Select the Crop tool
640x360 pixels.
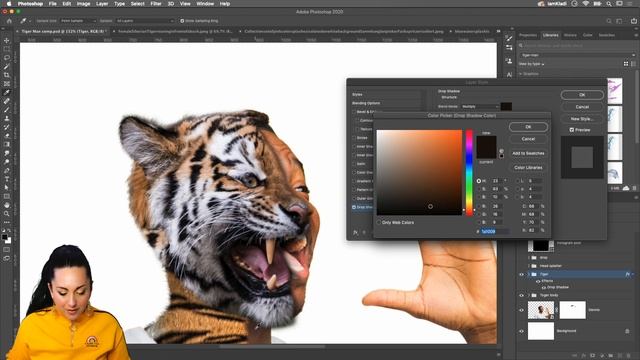point(7,75)
